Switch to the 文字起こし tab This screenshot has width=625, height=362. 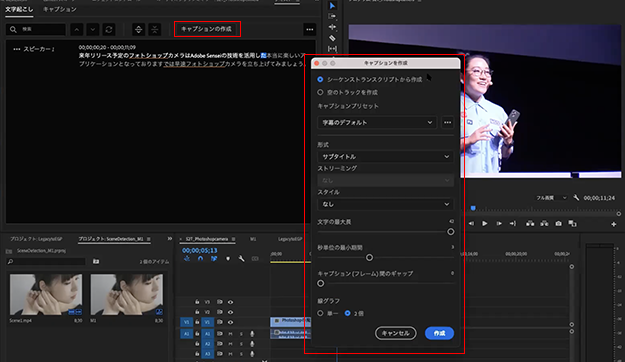19,9
